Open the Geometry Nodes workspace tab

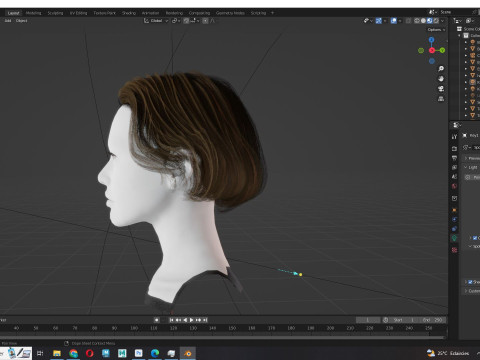230,13
